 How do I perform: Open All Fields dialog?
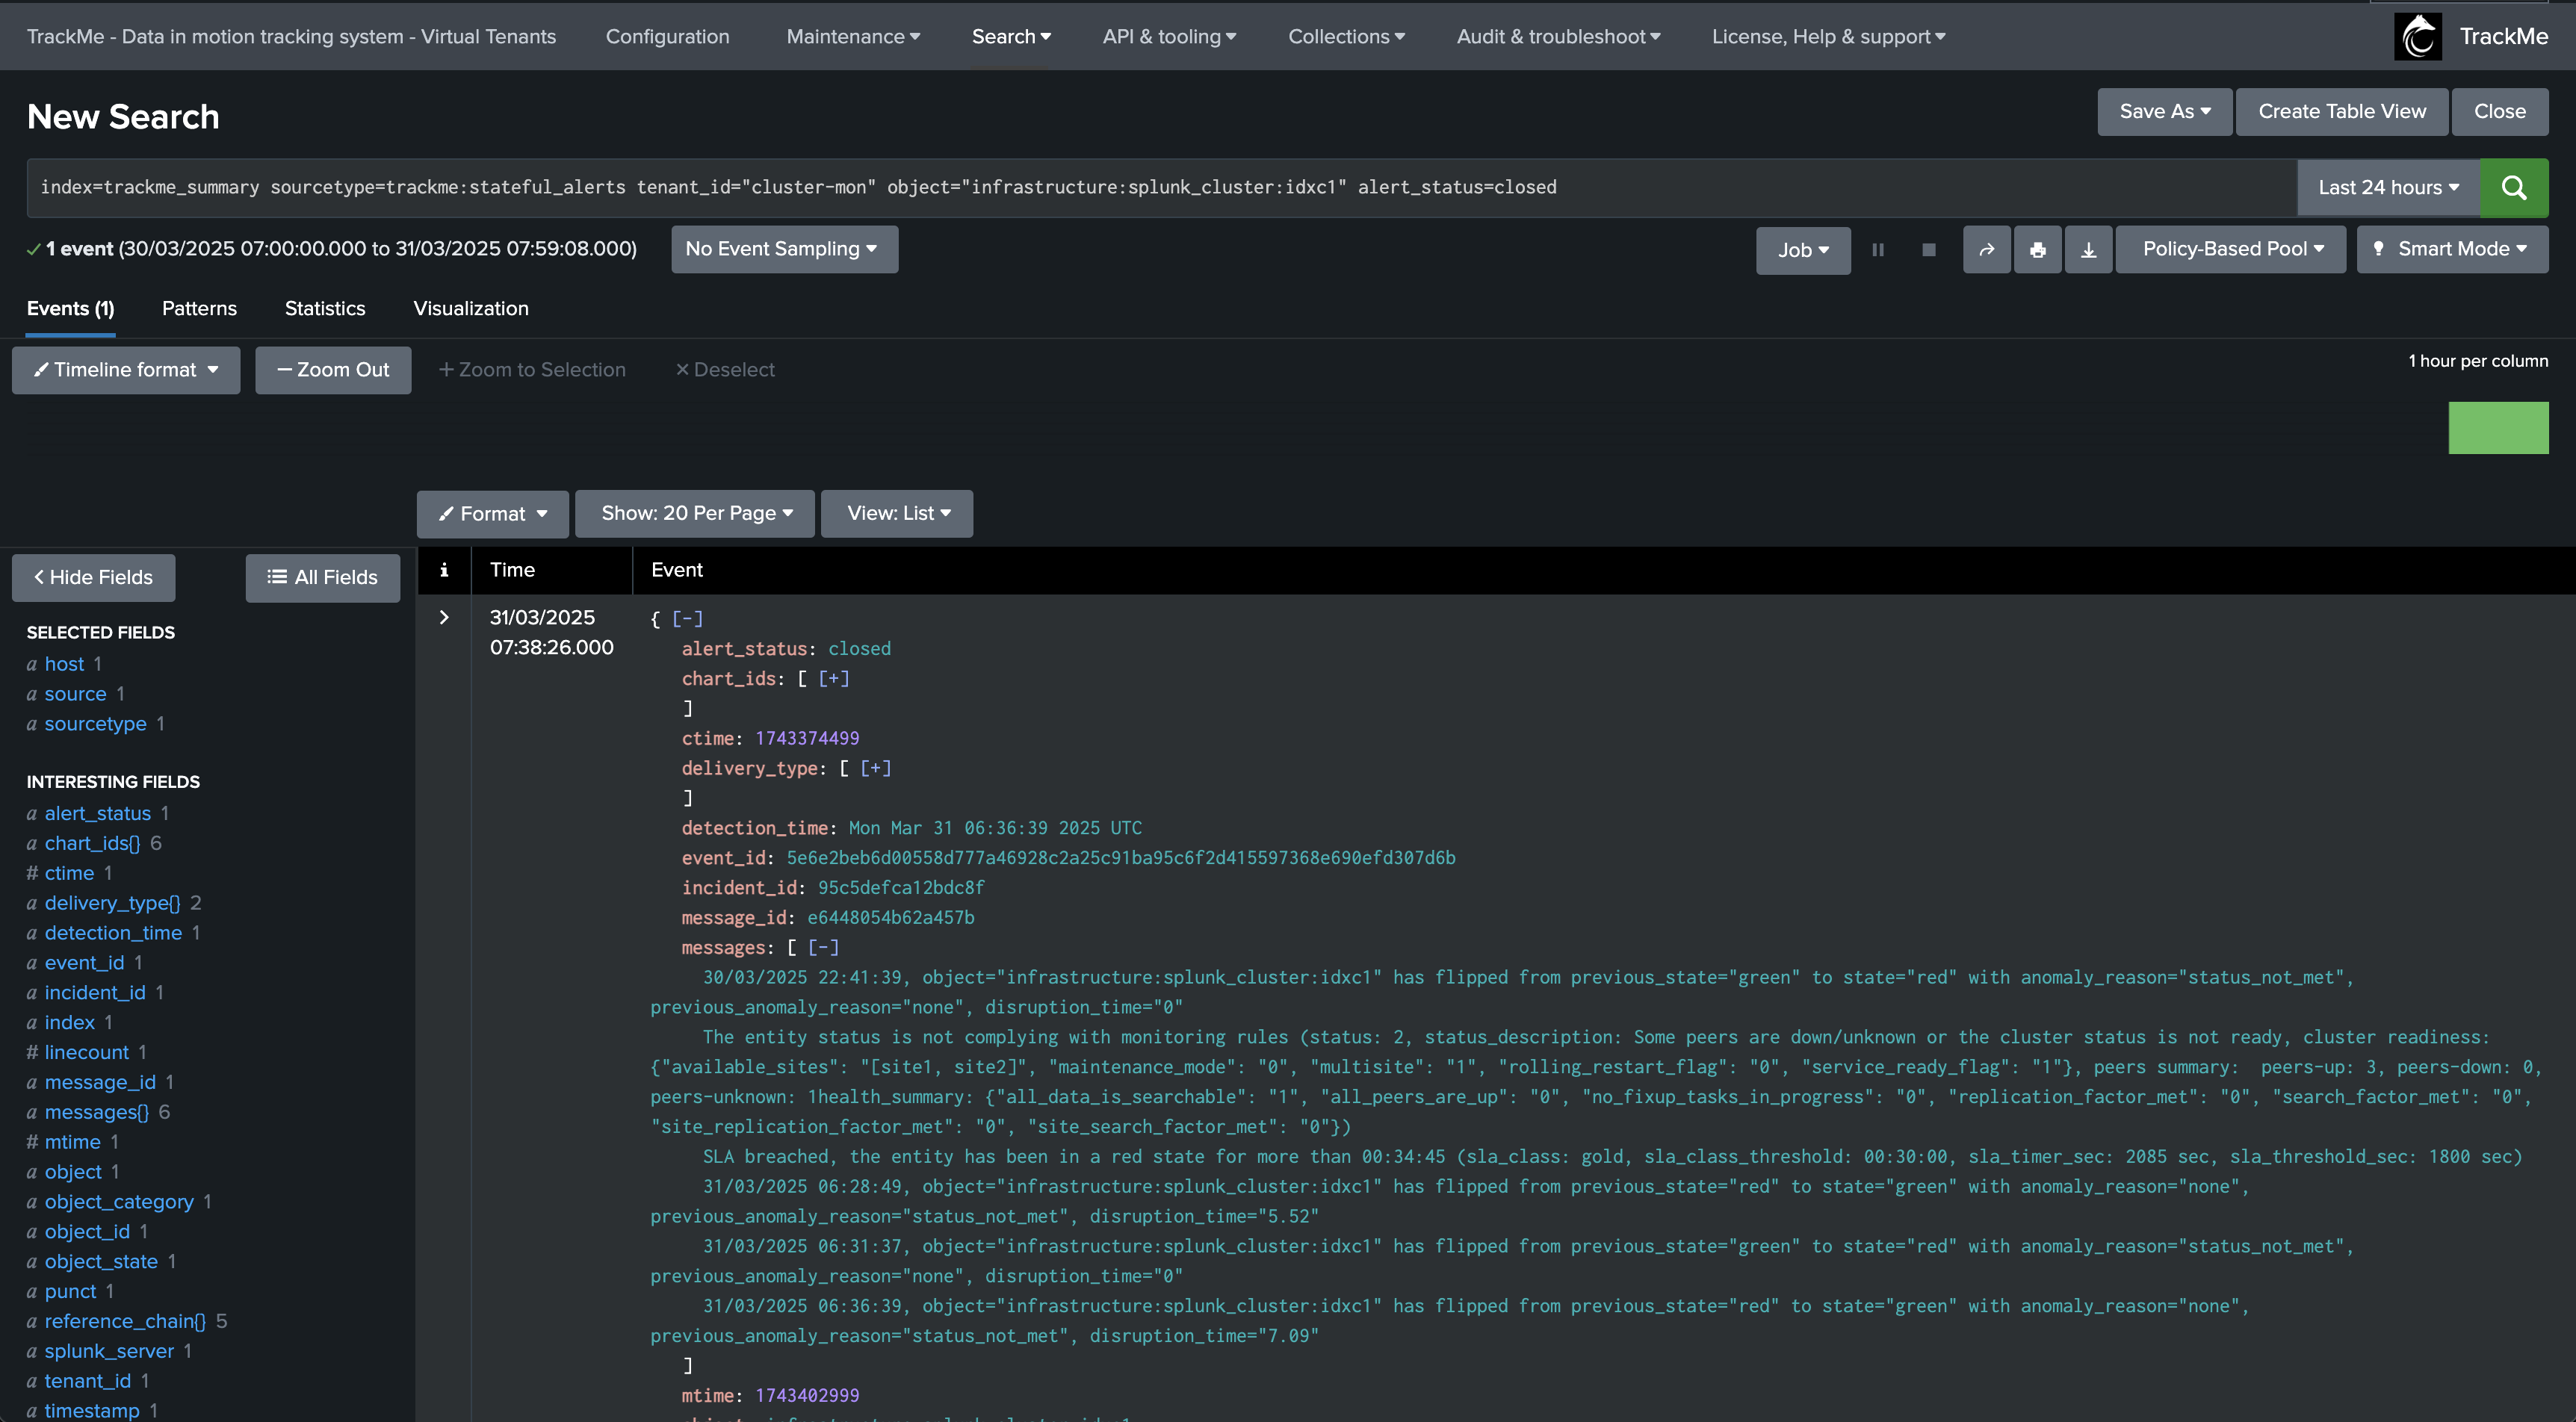(x=323, y=578)
